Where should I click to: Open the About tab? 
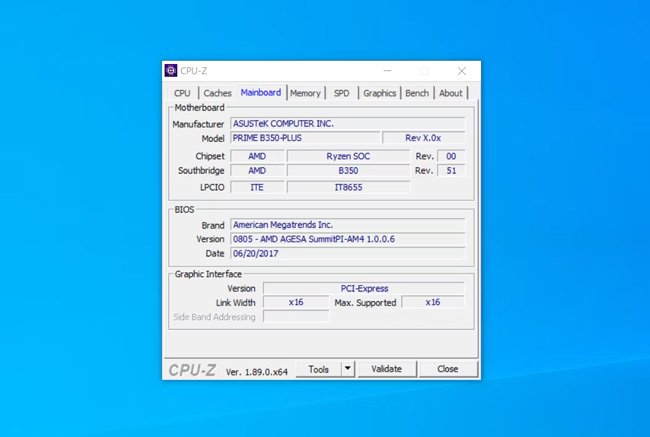pos(451,93)
